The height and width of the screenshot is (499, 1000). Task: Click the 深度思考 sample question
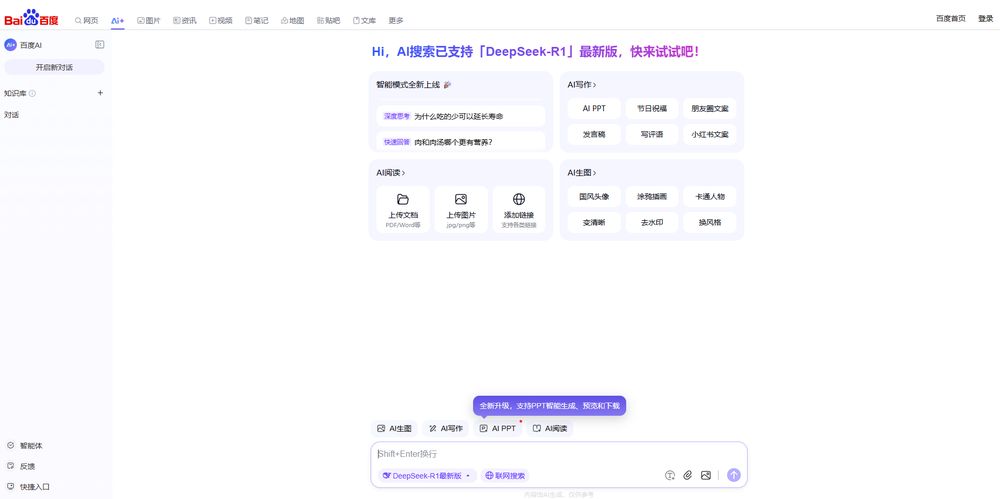[x=460, y=116]
